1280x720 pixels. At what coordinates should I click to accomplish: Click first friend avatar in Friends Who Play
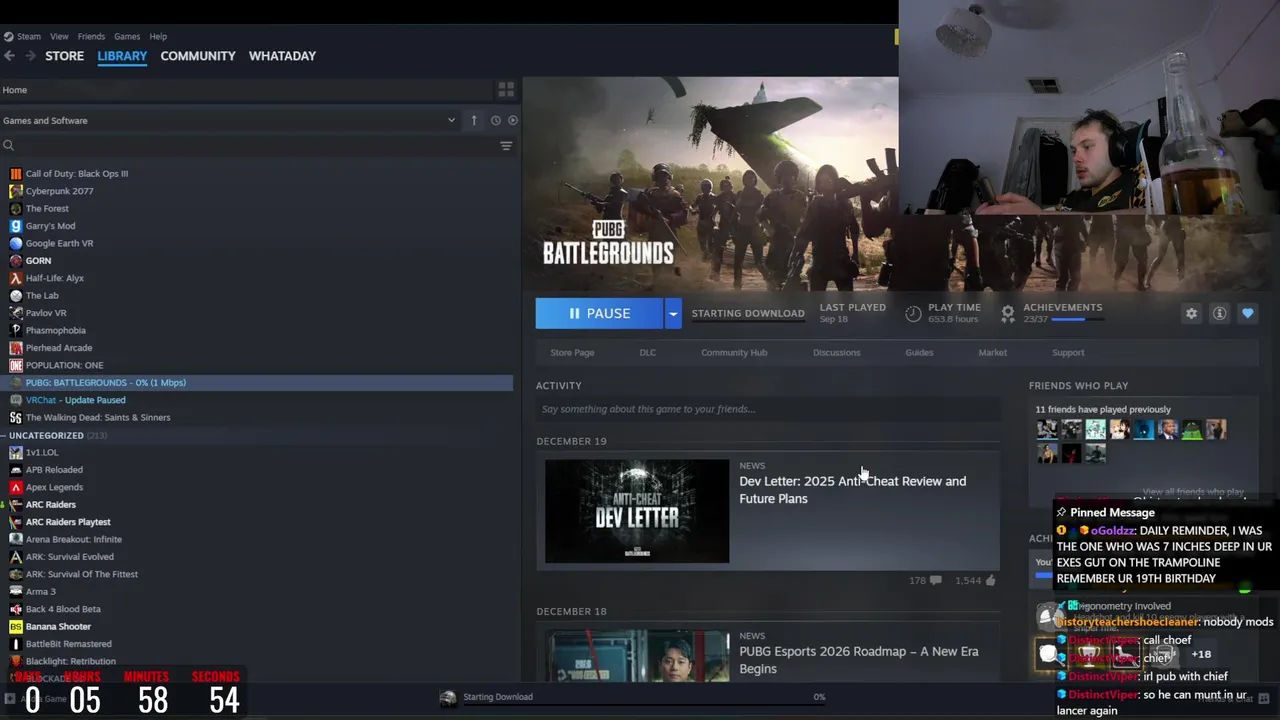1047,430
